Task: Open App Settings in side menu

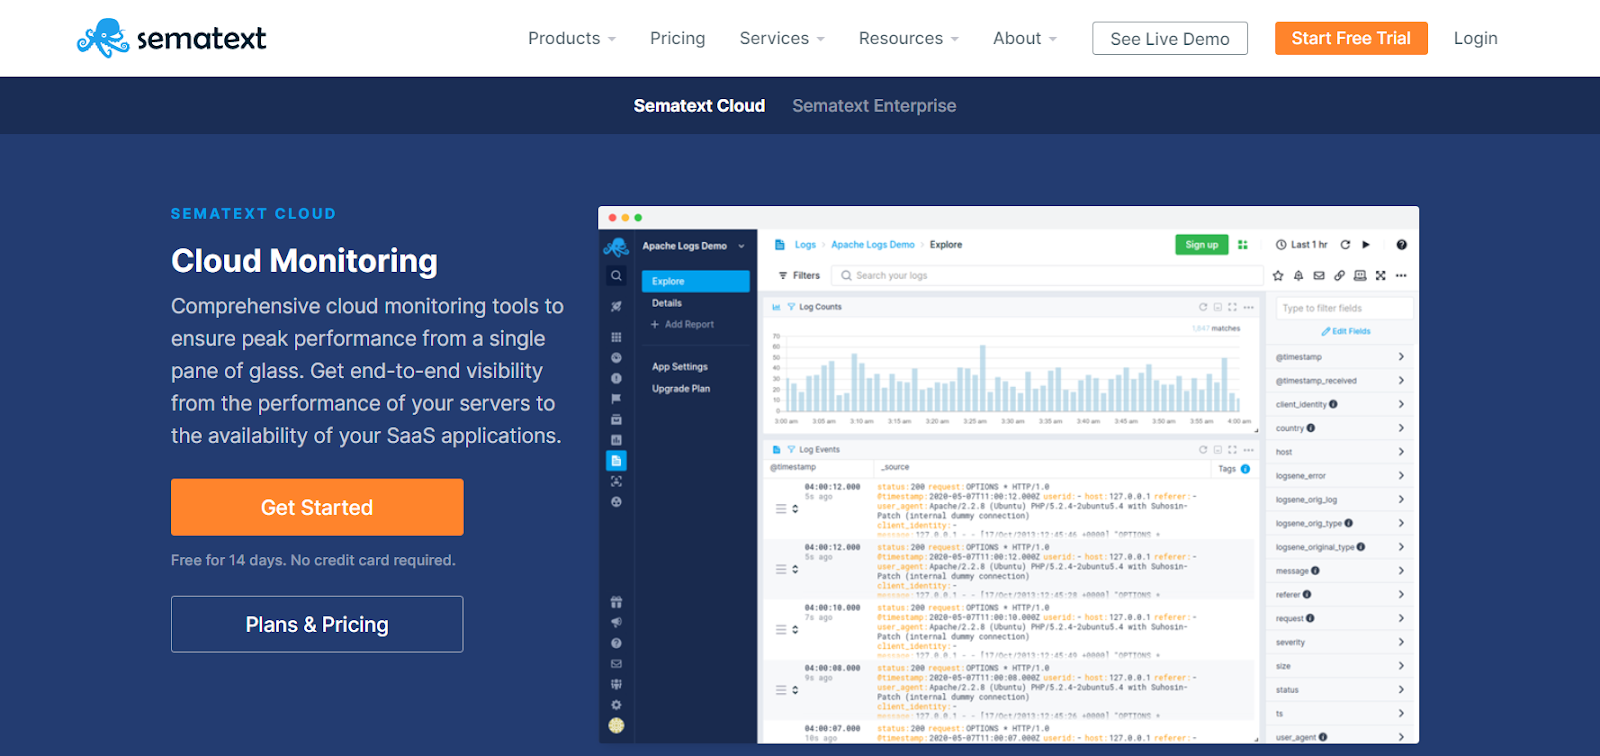Action: tap(680, 367)
